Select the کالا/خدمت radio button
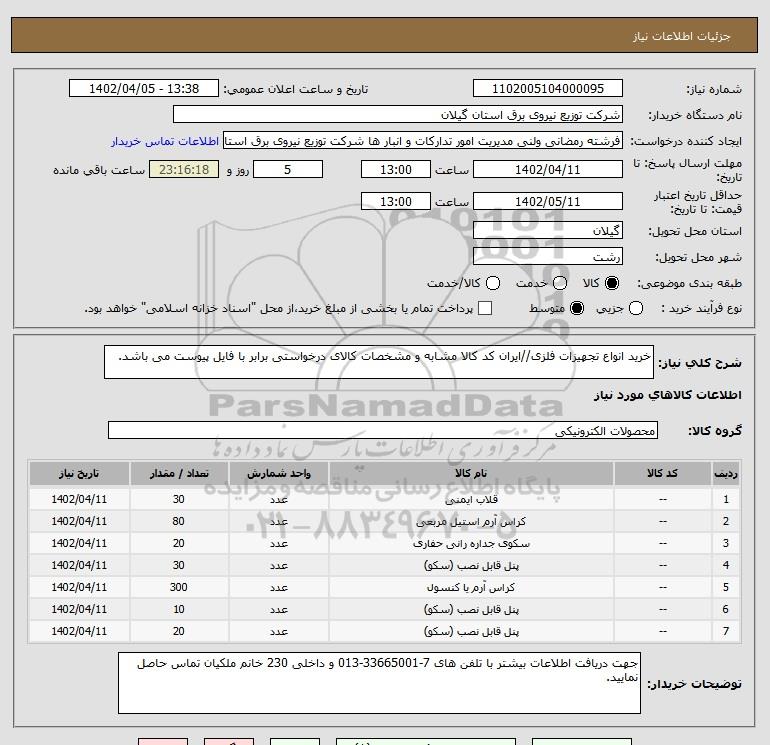 pyautogui.click(x=493, y=283)
